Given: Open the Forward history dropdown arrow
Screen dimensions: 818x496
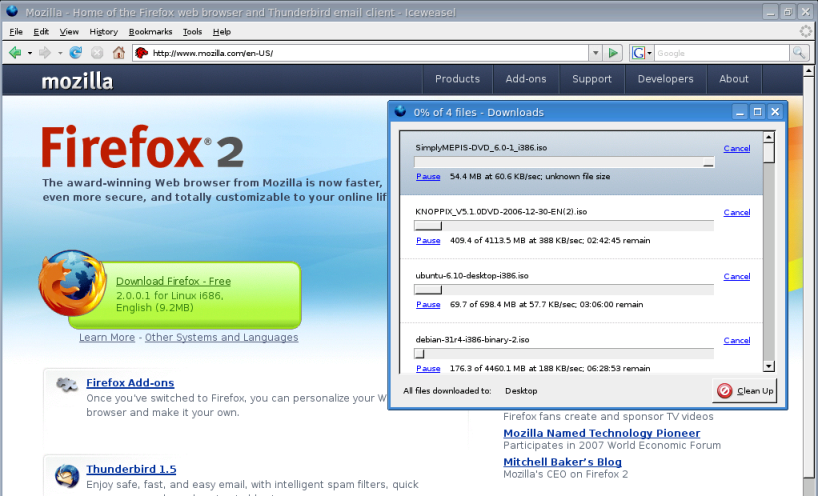Looking at the screenshot, I should pyautogui.click(x=60, y=53).
